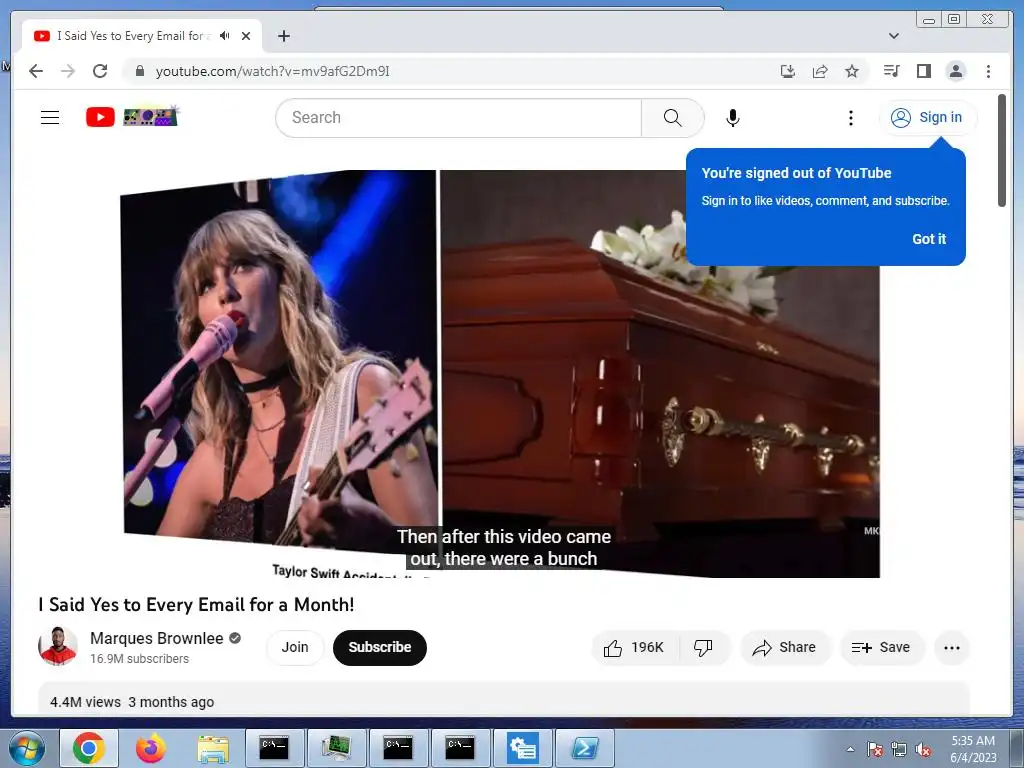The width and height of the screenshot is (1024, 768).
Task: Click the address bar URL
Action: pos(272,71)
